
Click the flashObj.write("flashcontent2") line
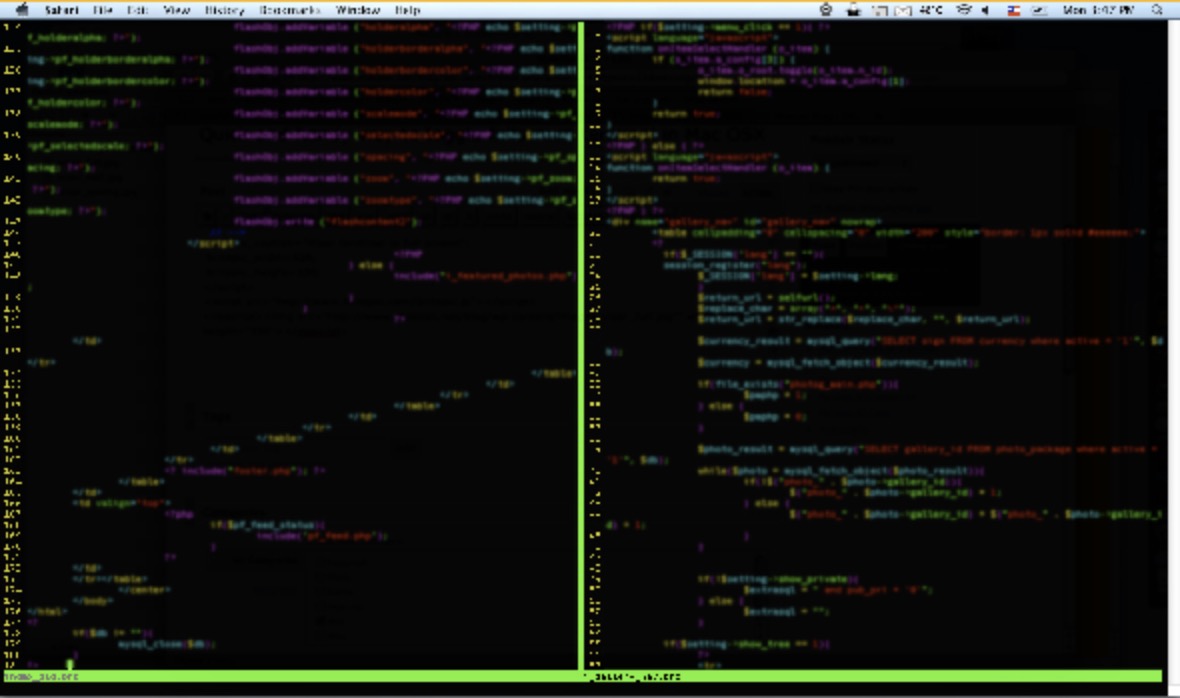coord(328,221)
